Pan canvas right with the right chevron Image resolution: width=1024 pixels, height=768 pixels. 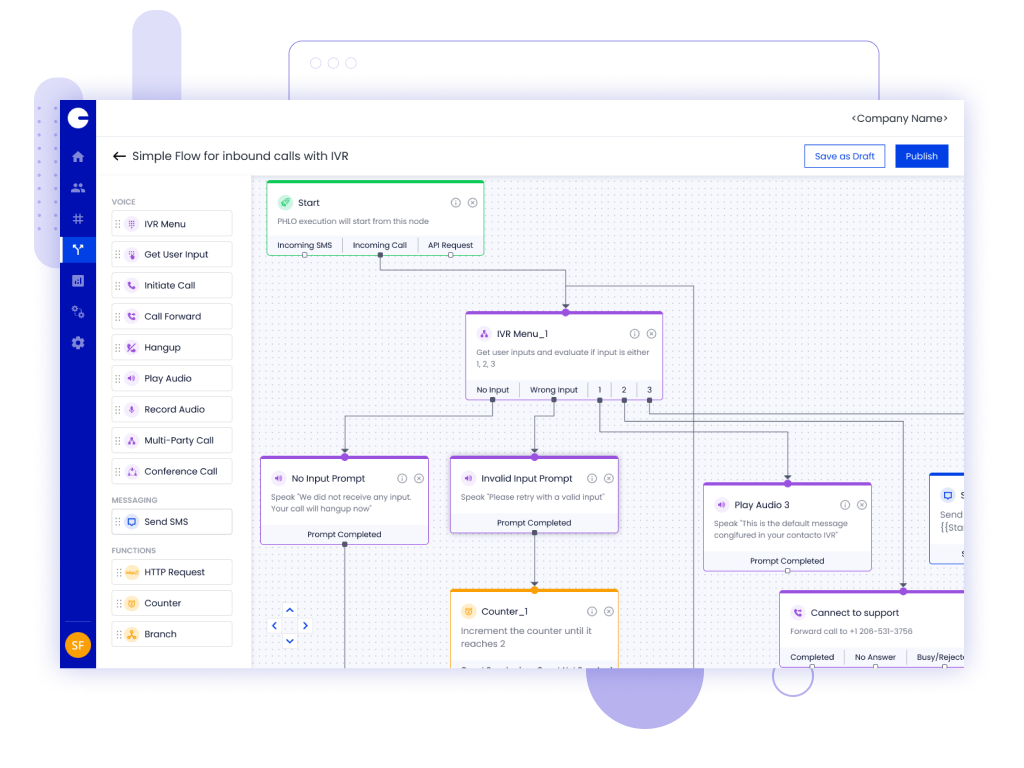click(x=306, y=626)
